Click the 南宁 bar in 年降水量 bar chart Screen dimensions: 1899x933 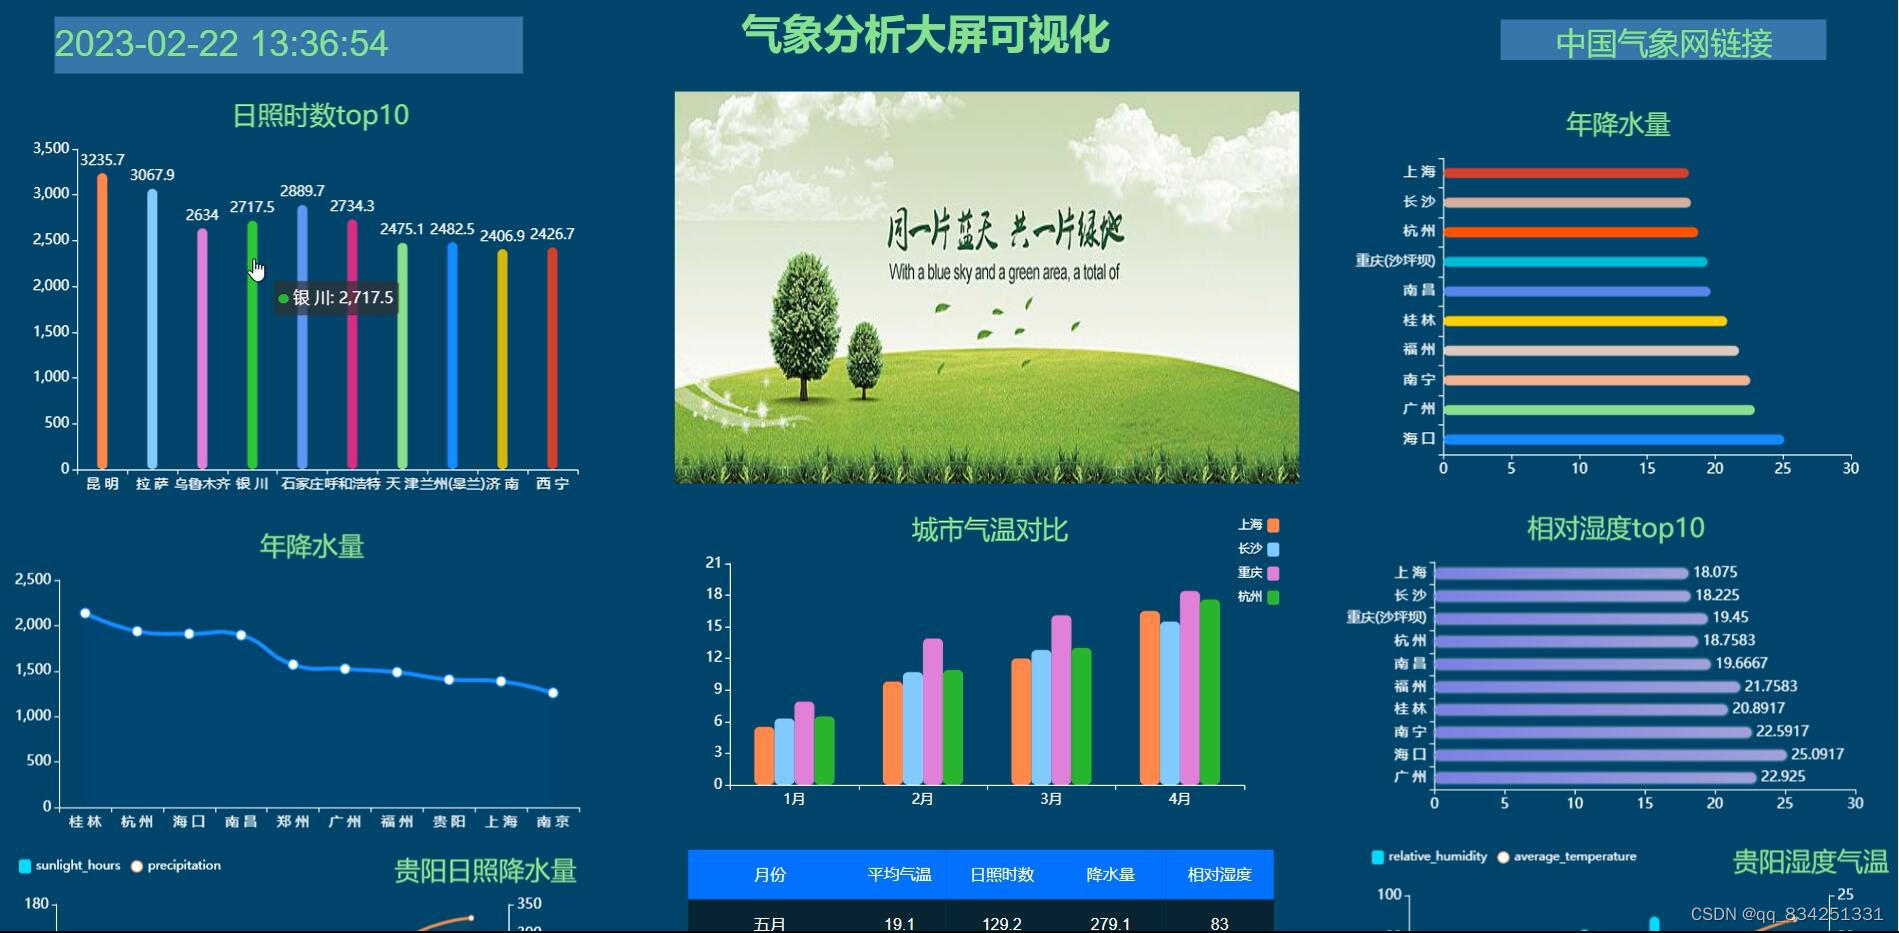coord(1596,380)
